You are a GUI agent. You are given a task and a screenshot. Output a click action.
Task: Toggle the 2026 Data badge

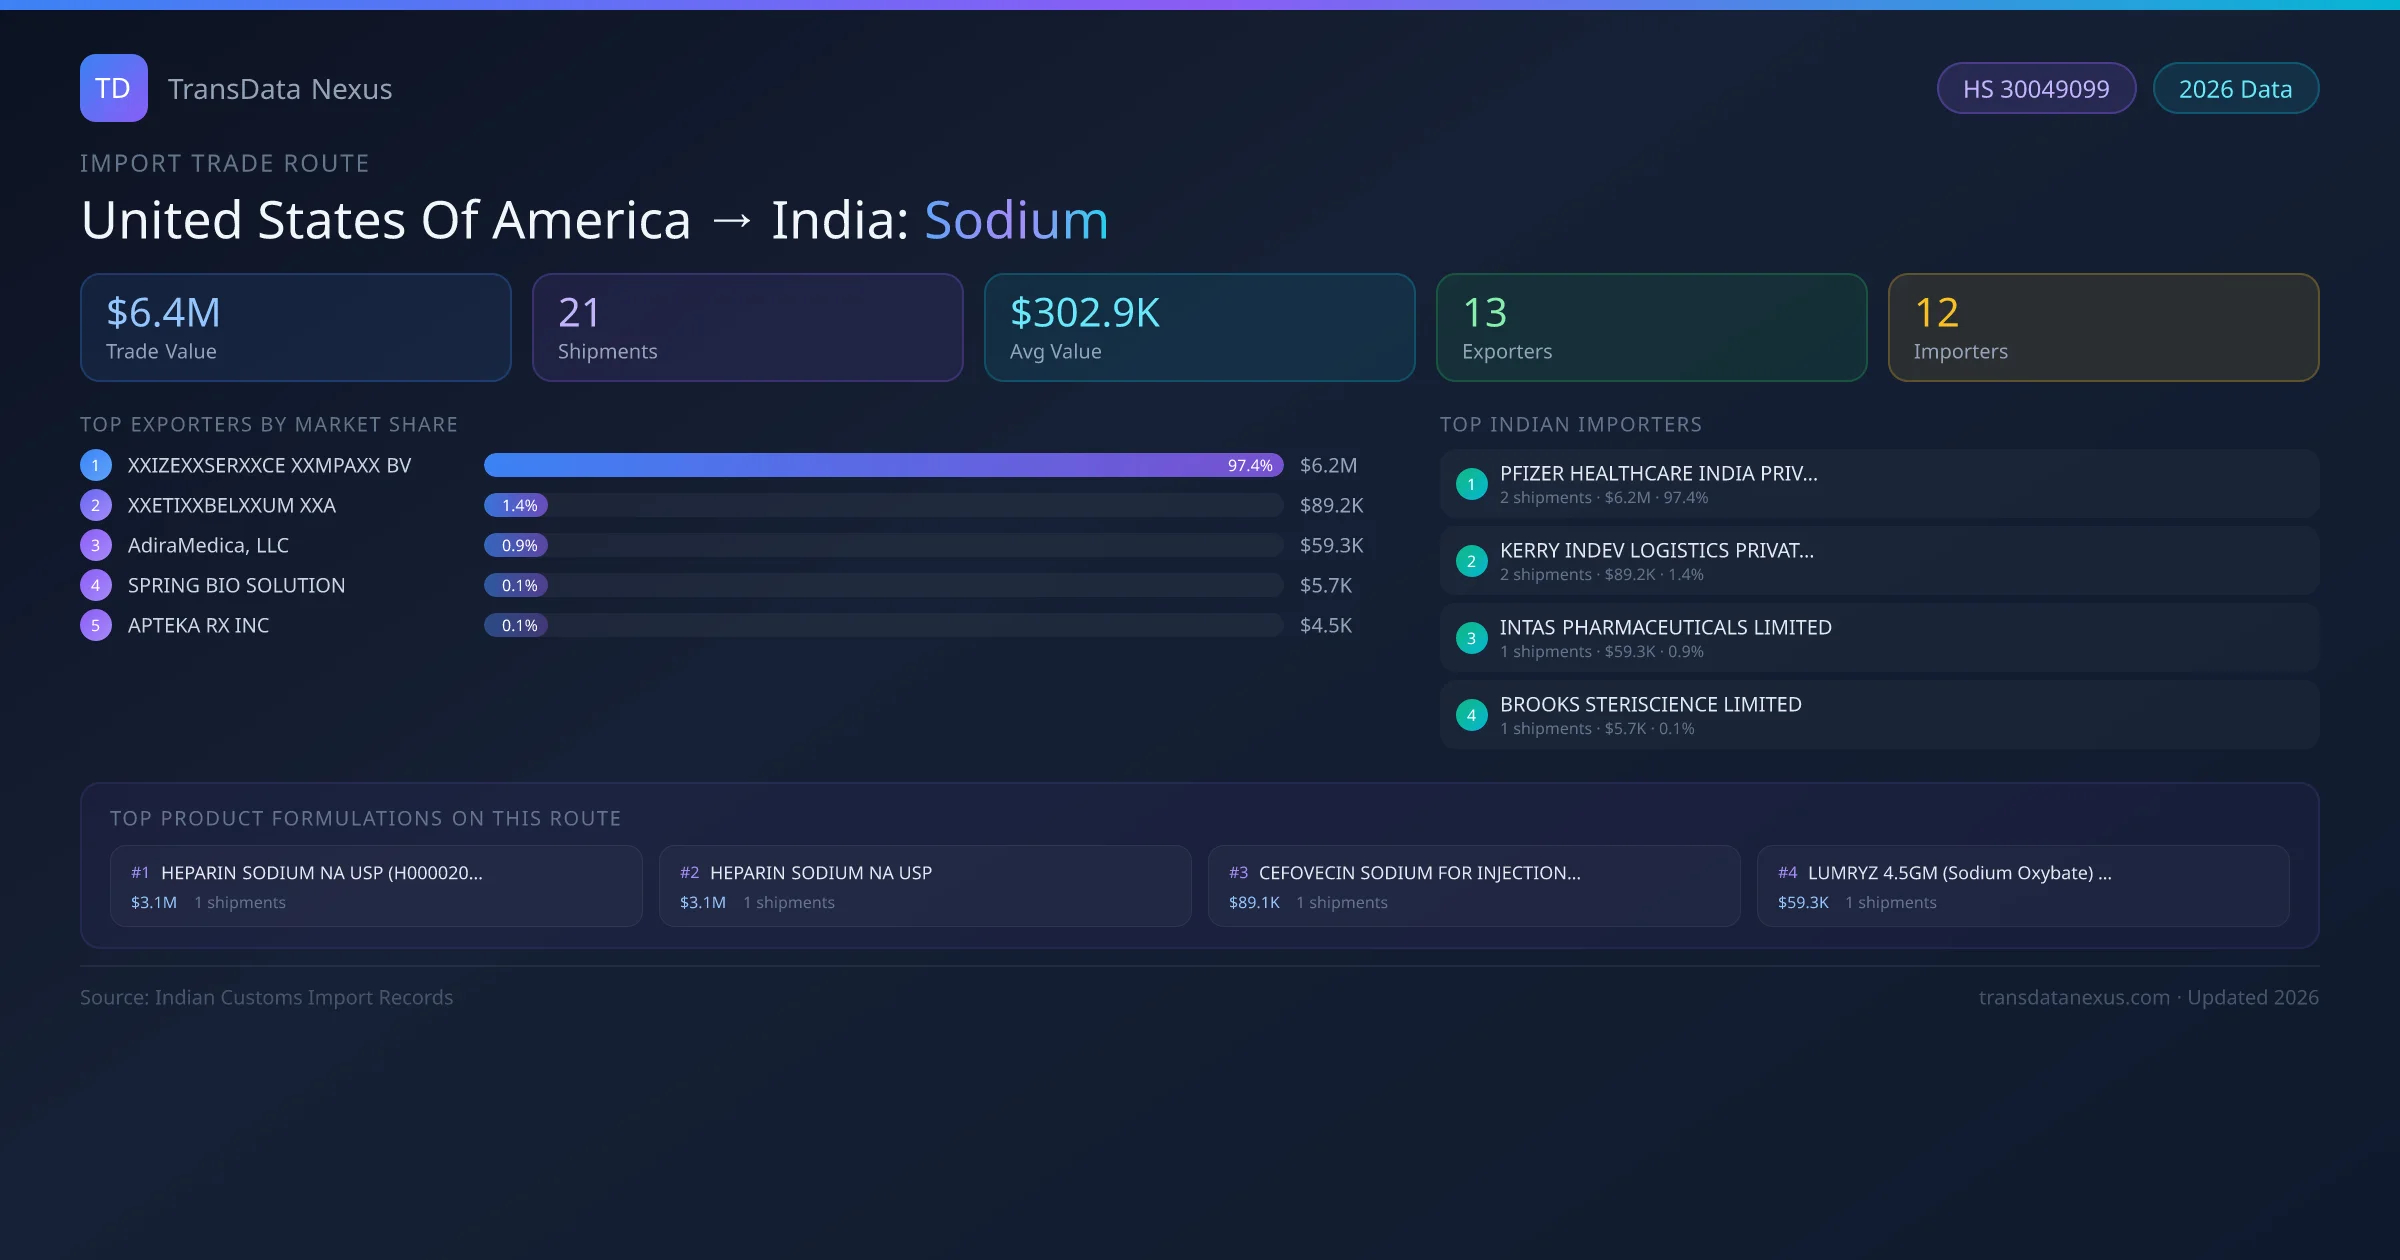2236,88
